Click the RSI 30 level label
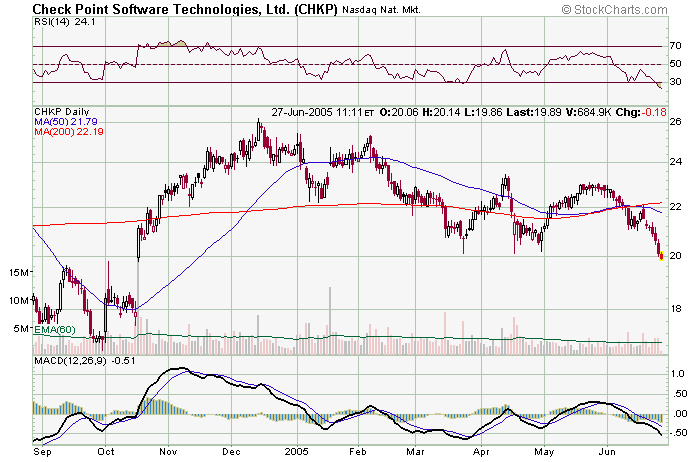Screen dimensions: 700x462 pyautogui.click(x=675, y=82)
